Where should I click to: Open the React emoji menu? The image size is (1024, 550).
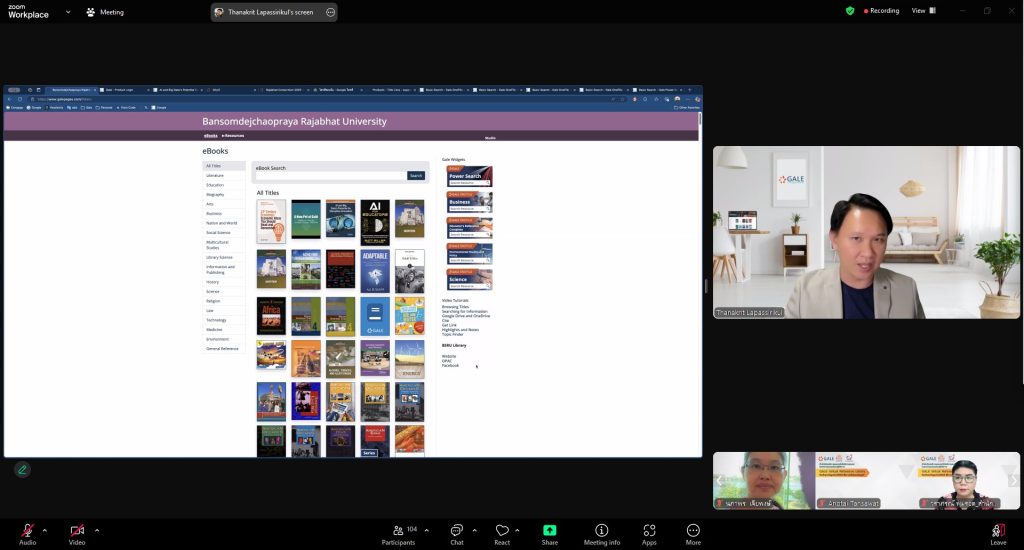point(502,534)
